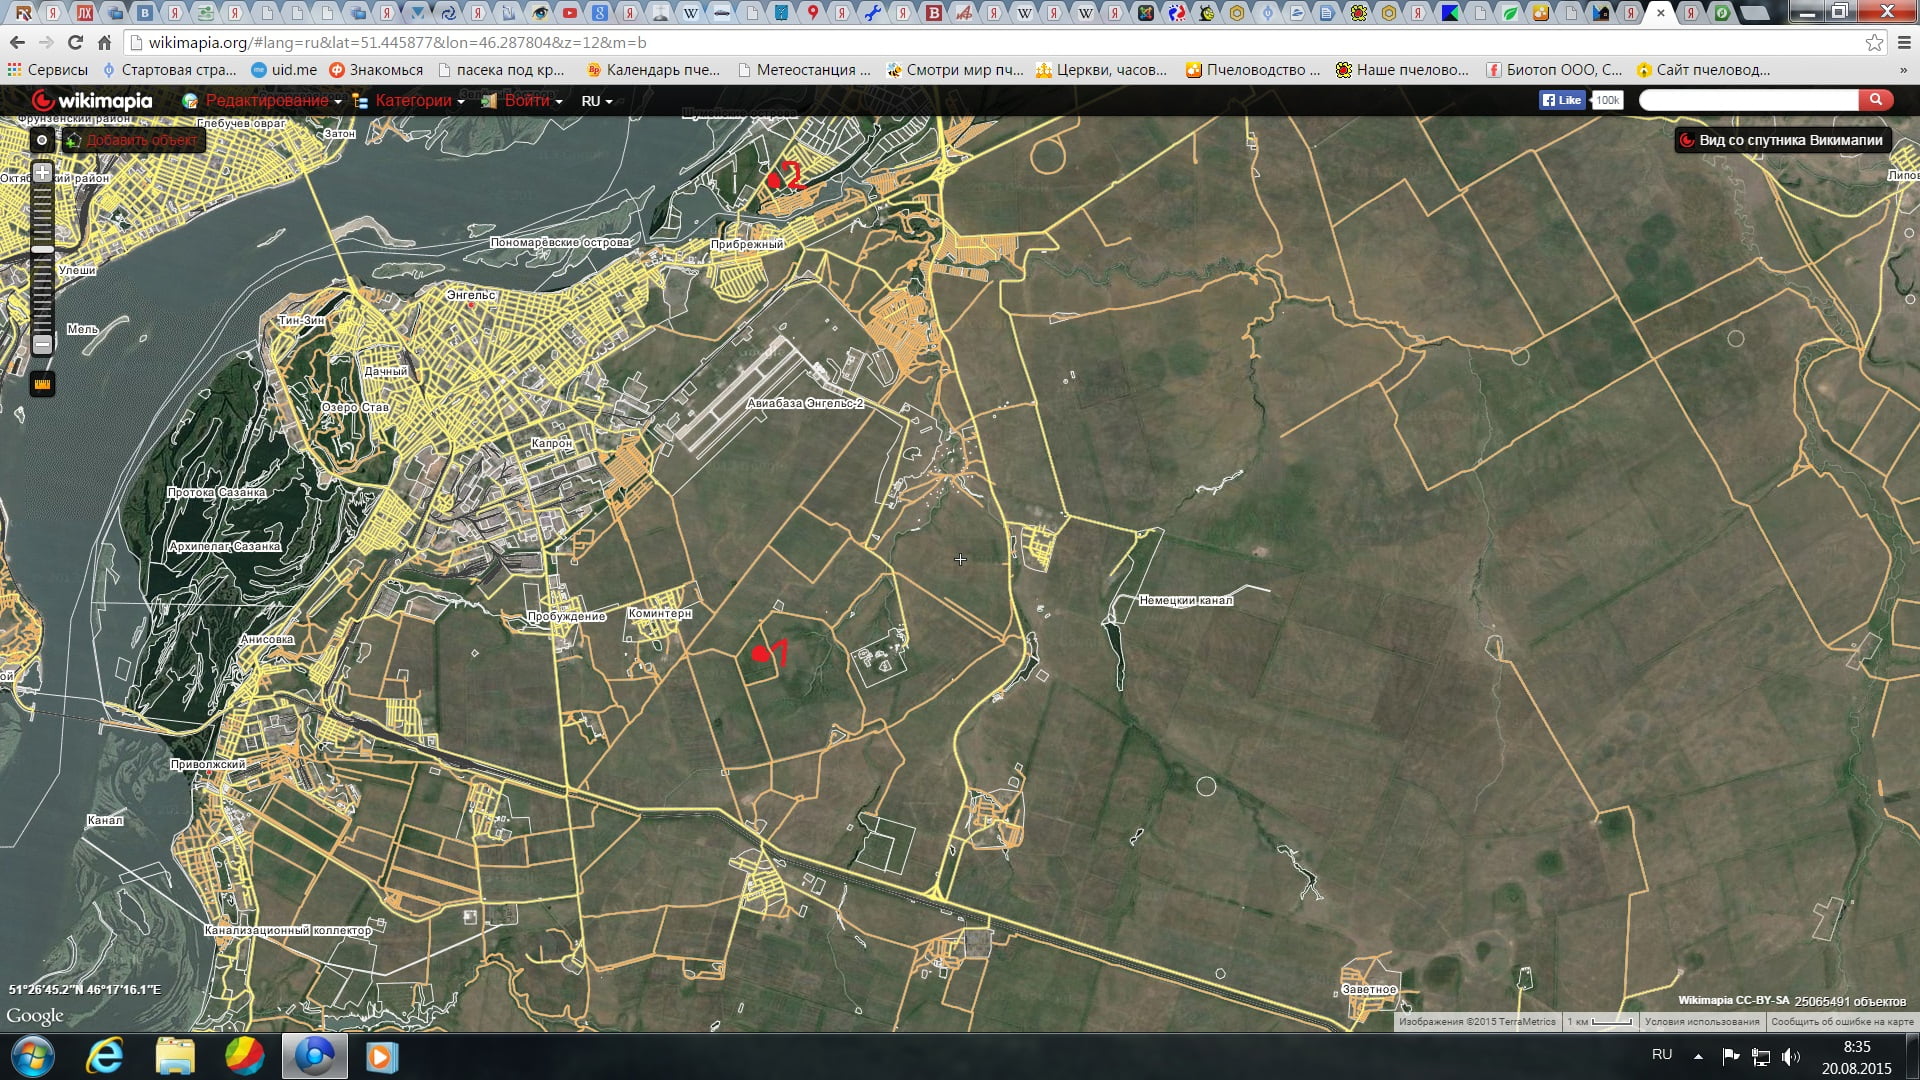Open Internet Explorer from the taskbar
1920x1080 pixels.
click(104, 1056)
